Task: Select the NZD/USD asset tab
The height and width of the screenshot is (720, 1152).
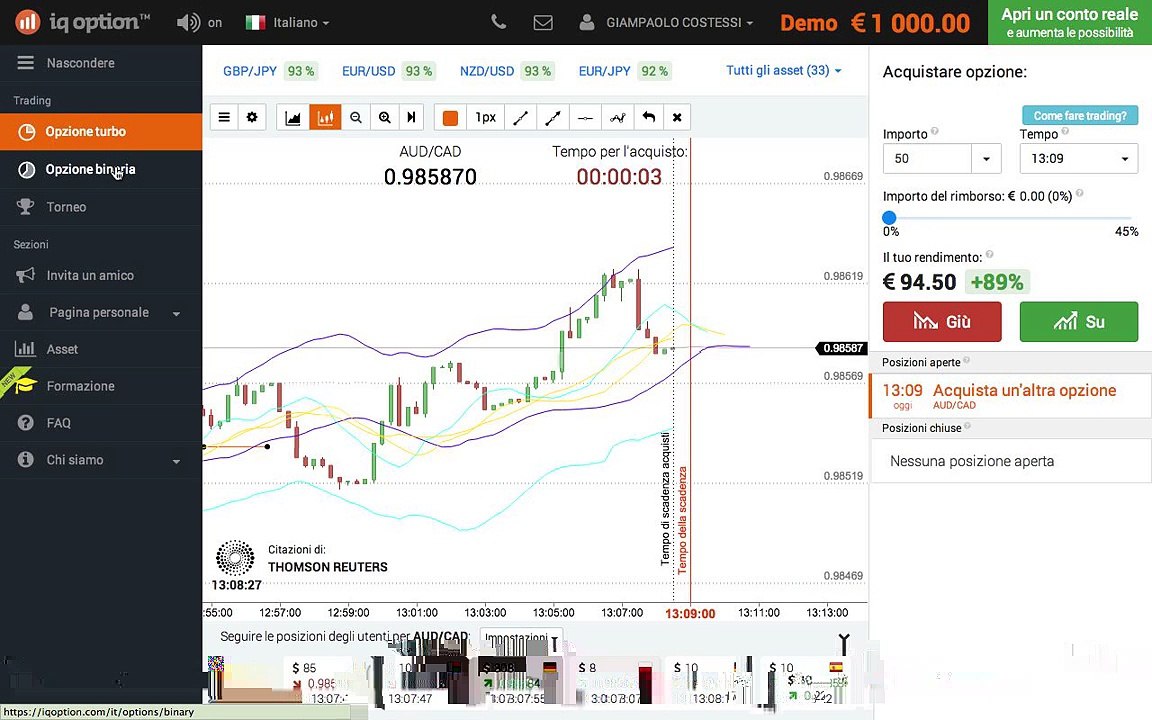Action: (506, 71)
